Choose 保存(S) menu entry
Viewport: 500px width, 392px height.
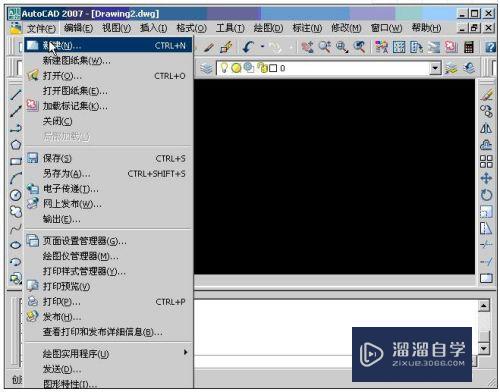click(108, 158)
